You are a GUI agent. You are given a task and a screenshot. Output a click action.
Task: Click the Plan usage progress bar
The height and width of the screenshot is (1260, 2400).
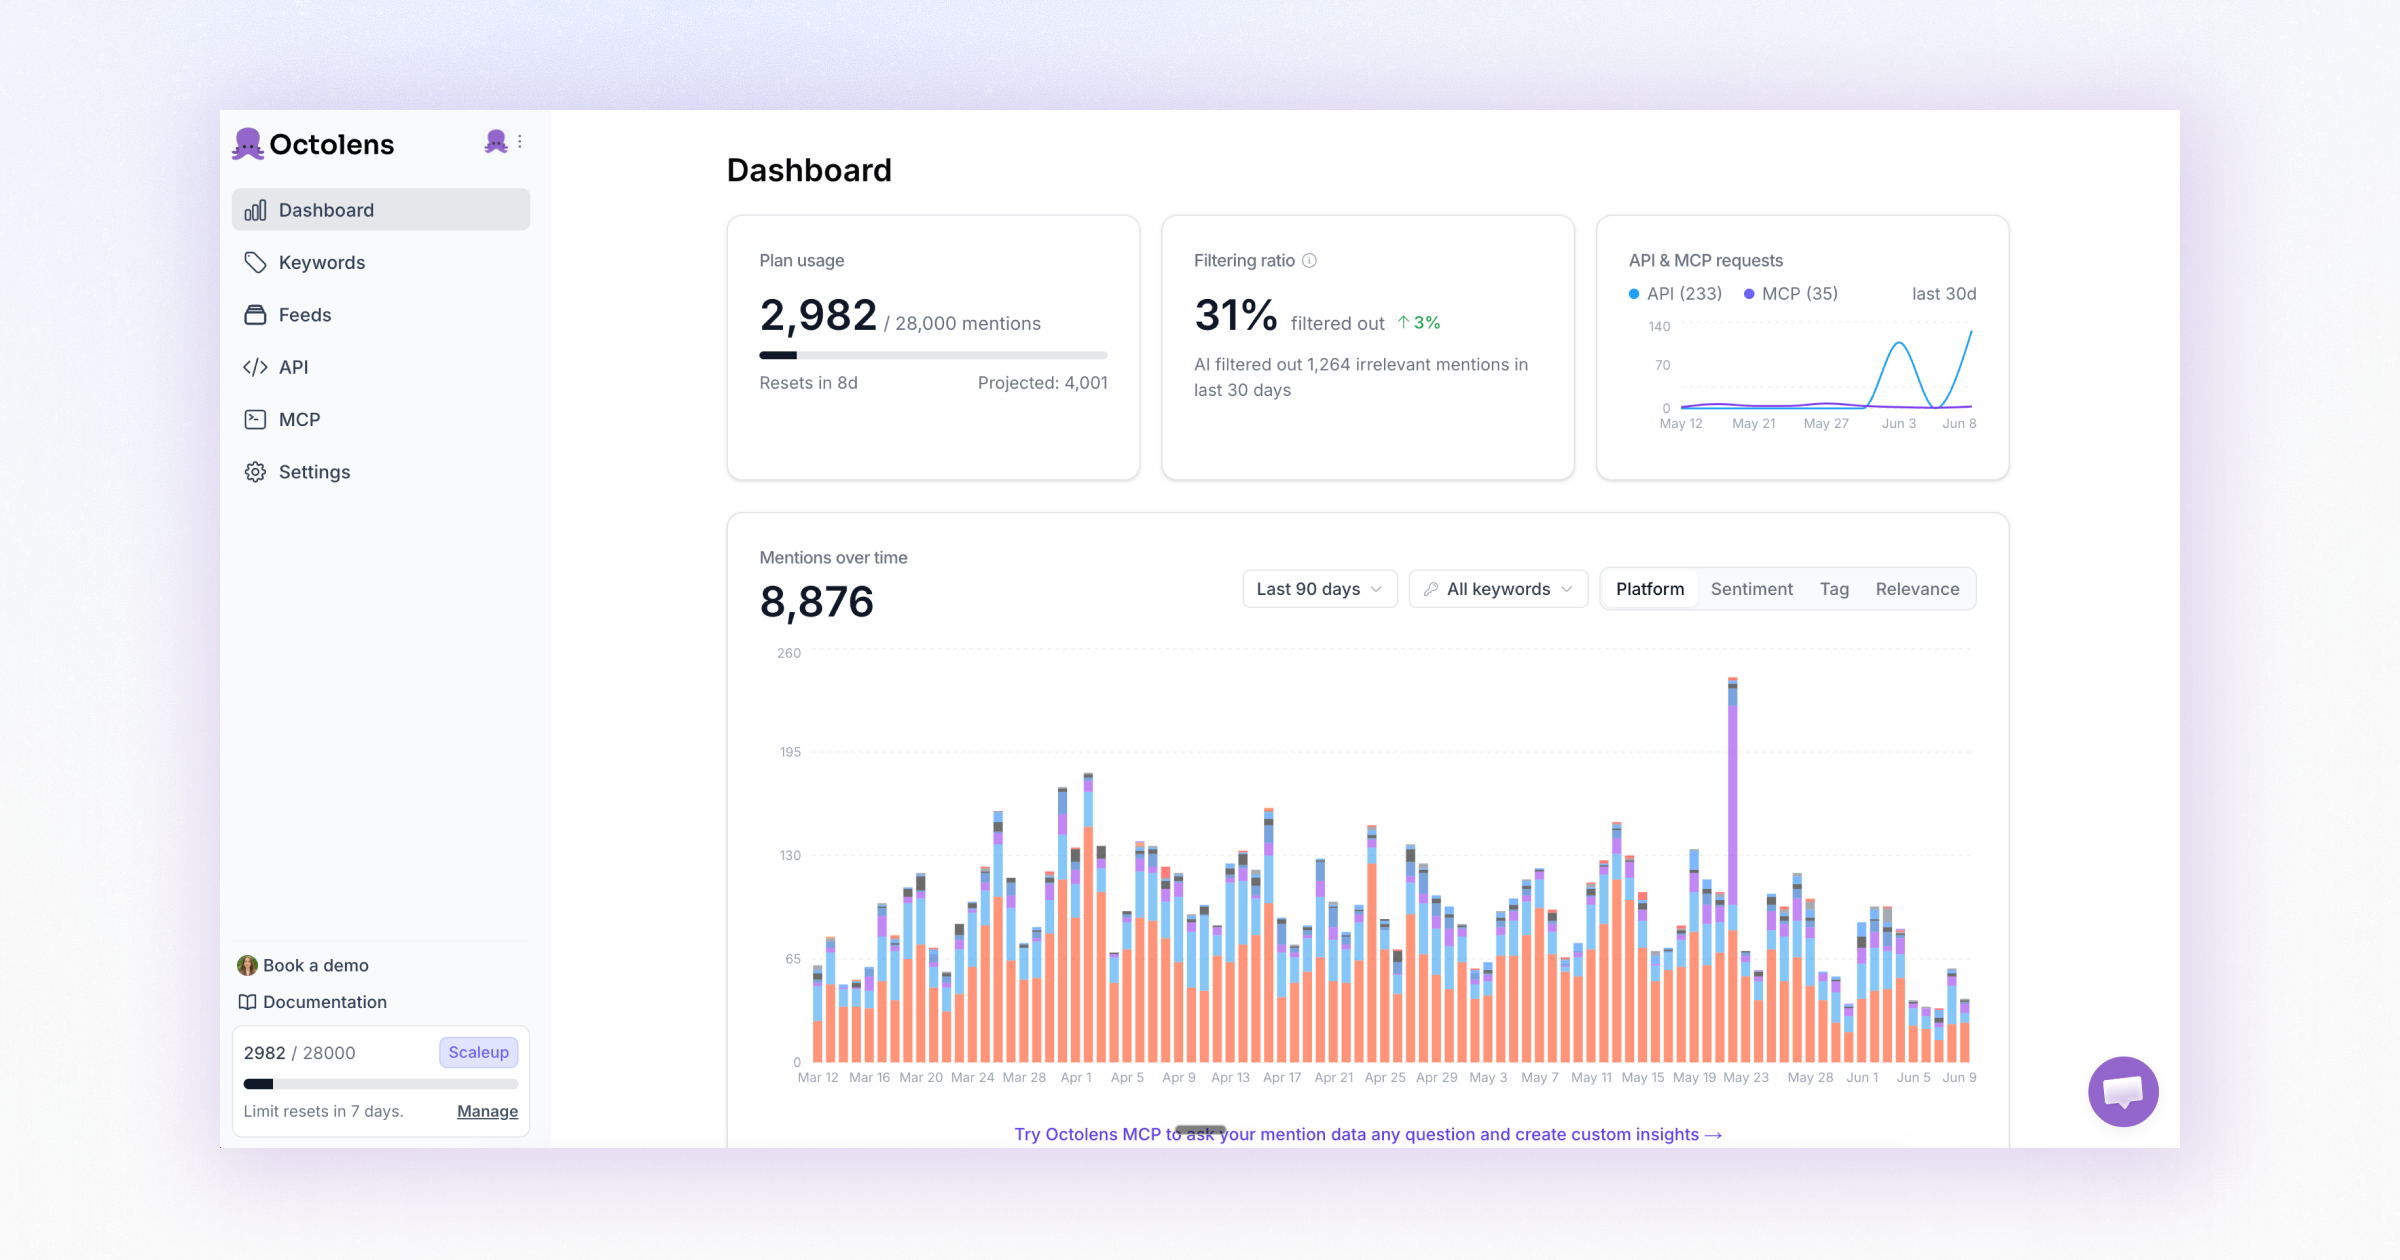[933, 355]
